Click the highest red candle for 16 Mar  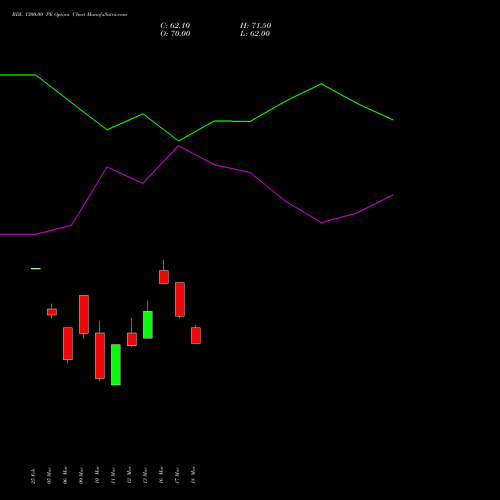(164, 277)
